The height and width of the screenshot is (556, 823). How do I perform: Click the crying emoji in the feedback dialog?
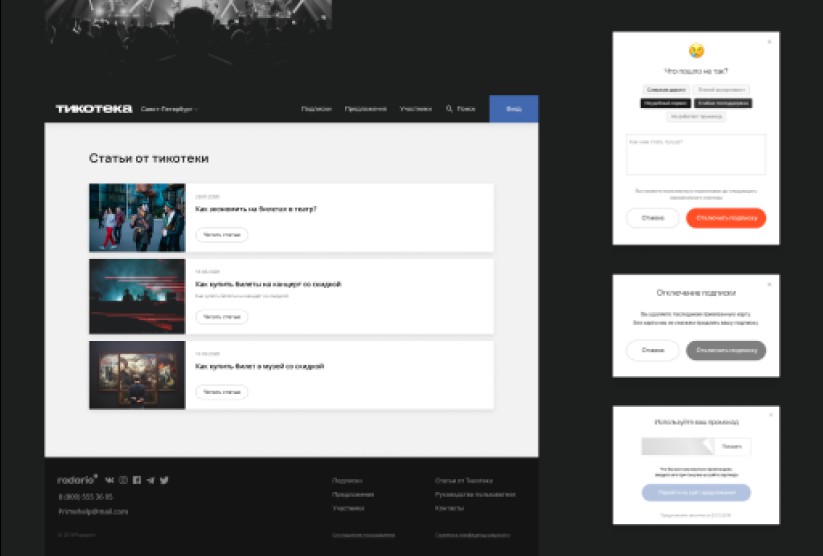[x=696, y=50]
